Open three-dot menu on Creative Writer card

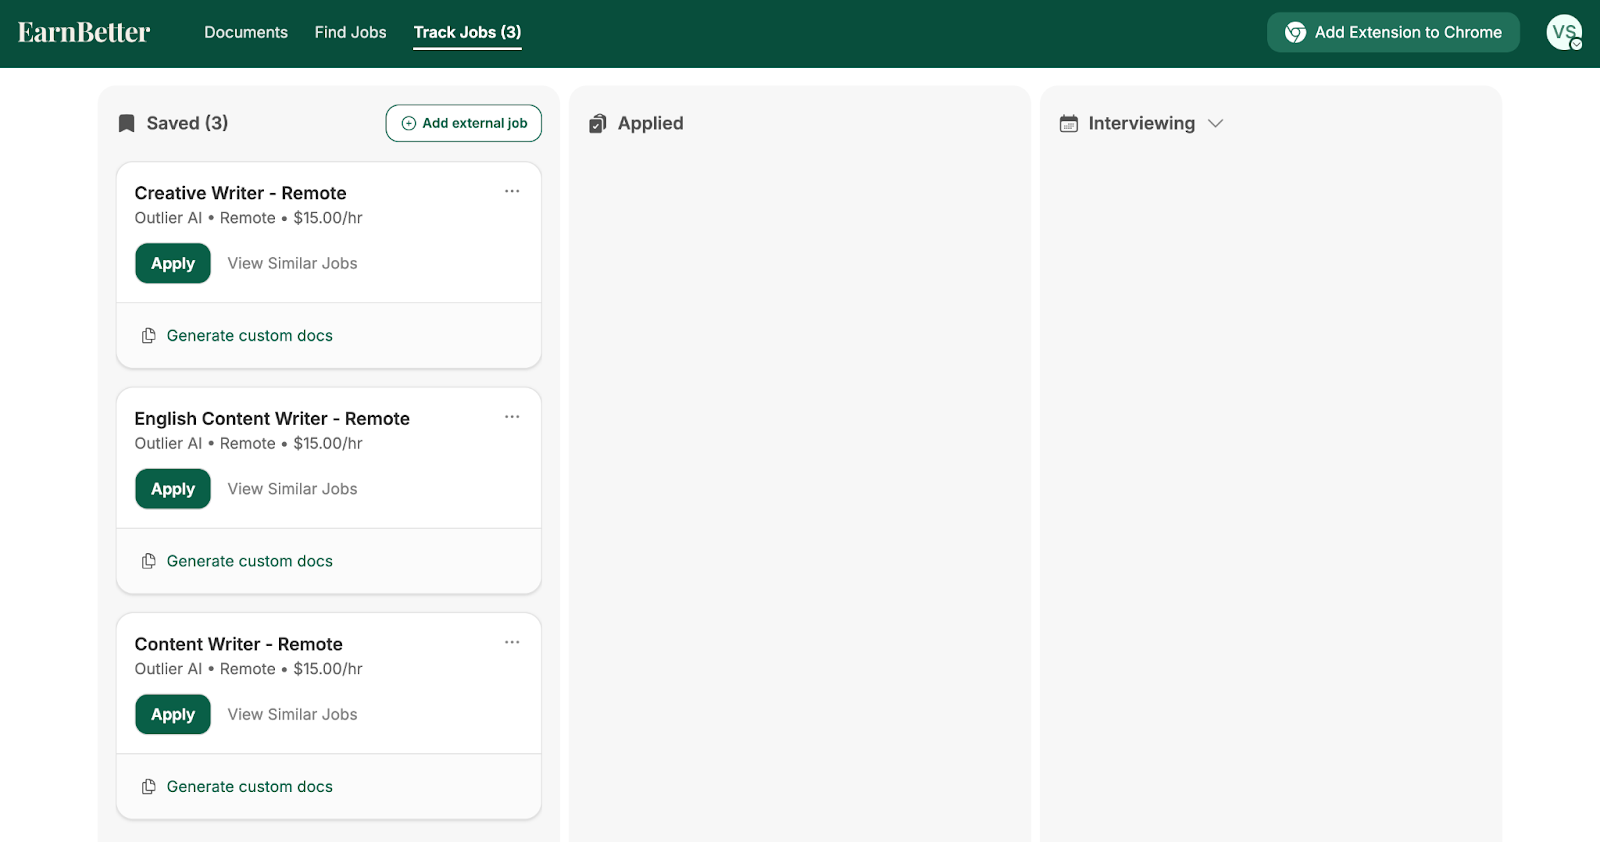[x=512, y=191]
